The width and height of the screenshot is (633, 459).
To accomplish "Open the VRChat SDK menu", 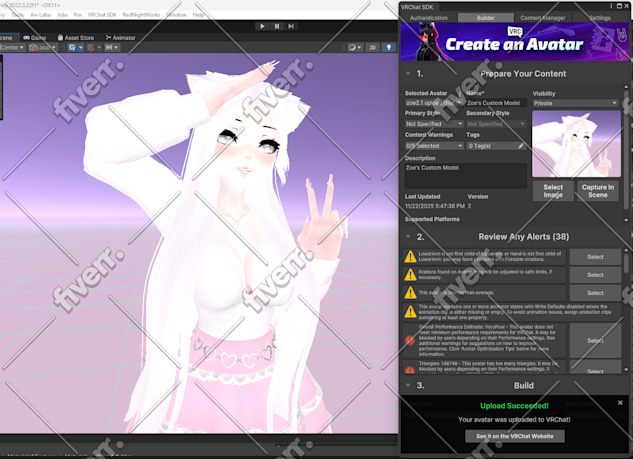I will [x=102, y=15].
